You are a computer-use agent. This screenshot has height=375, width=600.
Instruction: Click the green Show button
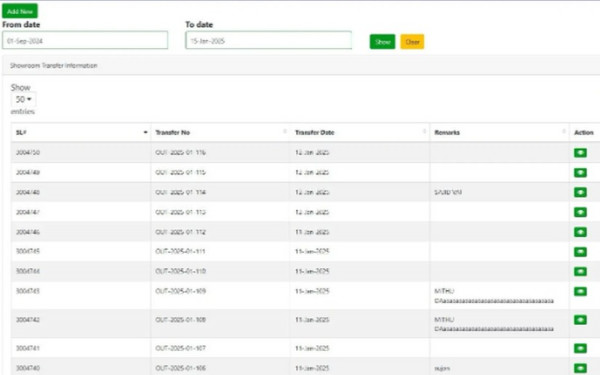click(x=382, y=42)
